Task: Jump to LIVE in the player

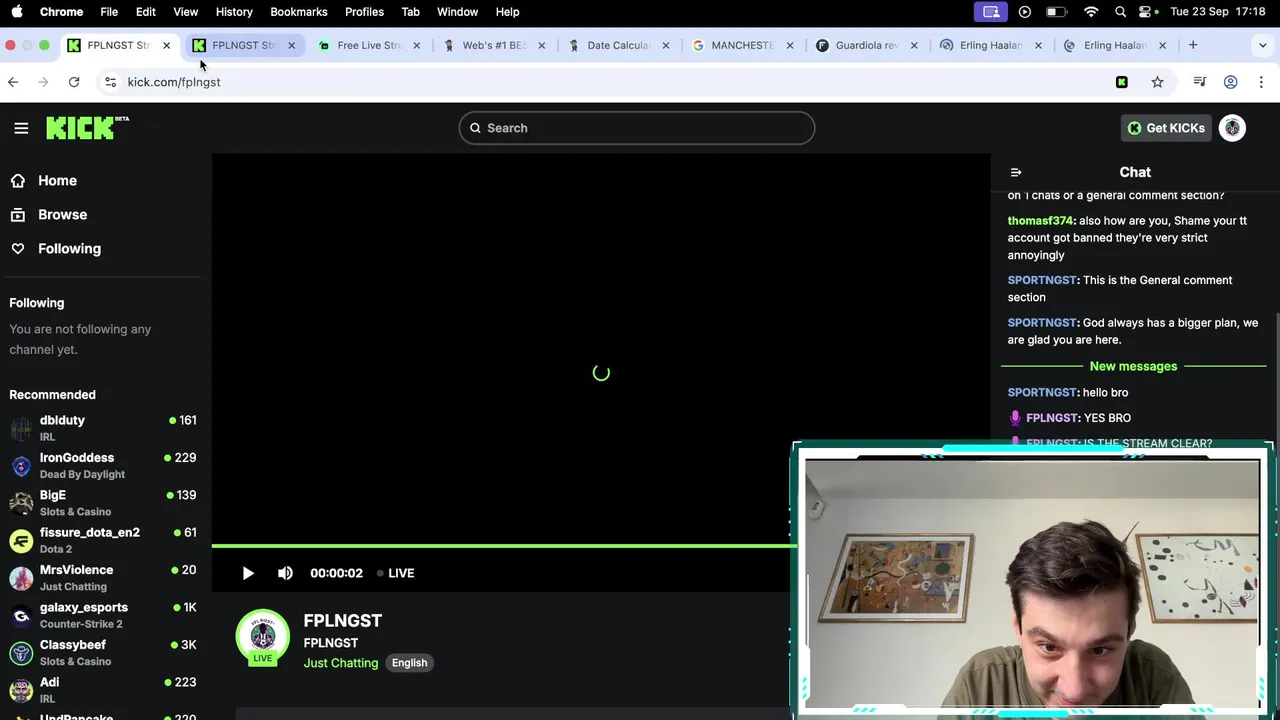Action: (x=395, y=573)
